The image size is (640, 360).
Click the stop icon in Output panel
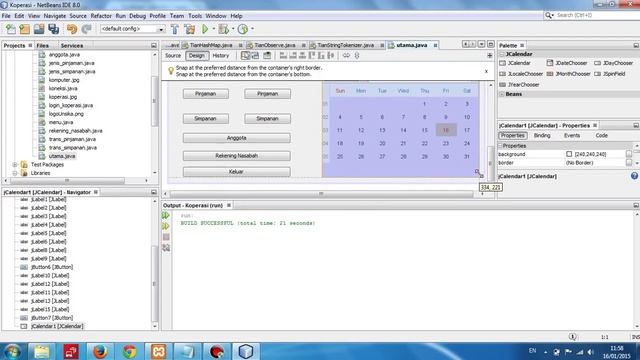pos(166,237)
